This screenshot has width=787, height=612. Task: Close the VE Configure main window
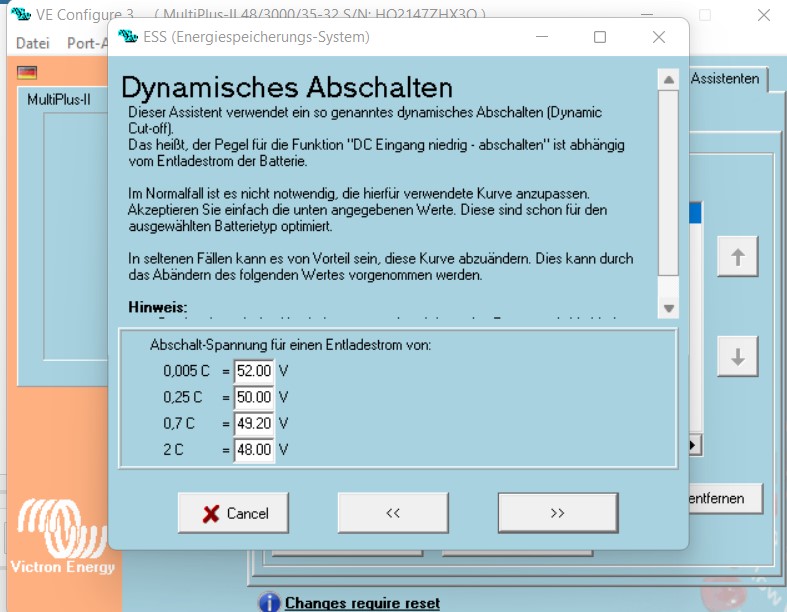[x=763, y=15]
